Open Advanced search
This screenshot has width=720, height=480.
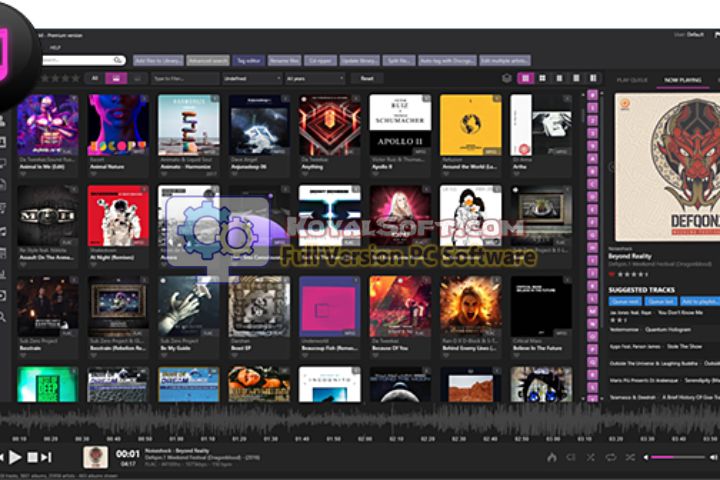208,61
